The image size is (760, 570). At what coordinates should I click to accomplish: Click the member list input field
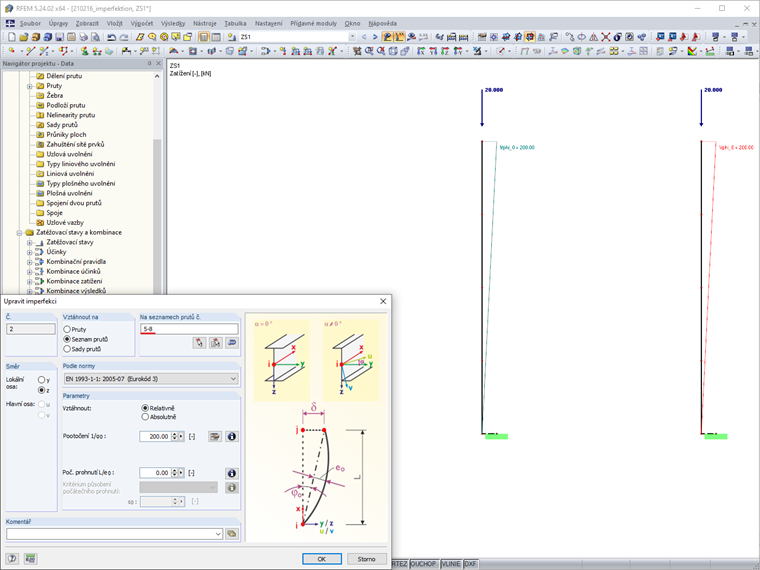point(189,329)
